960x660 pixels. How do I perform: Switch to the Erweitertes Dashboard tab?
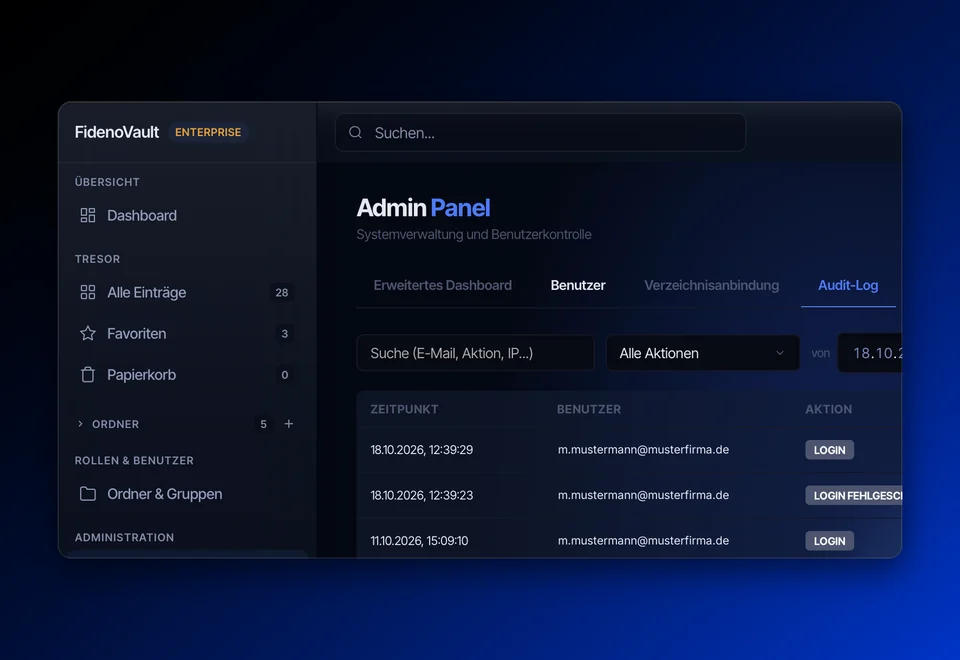(442, 285)
